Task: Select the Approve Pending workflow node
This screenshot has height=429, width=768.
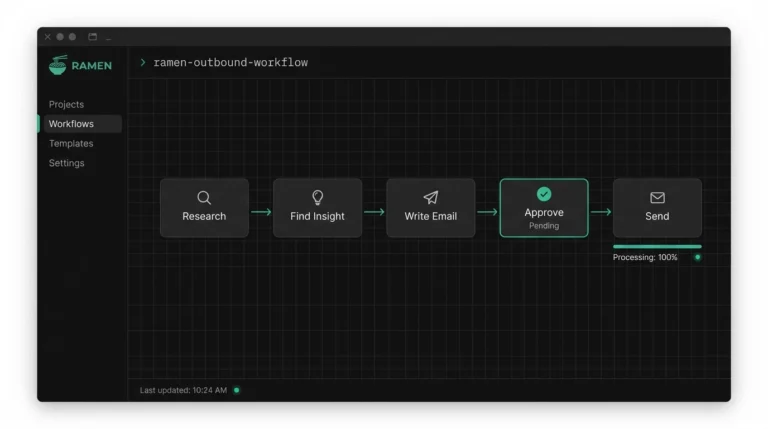Action: click(544, 209)
